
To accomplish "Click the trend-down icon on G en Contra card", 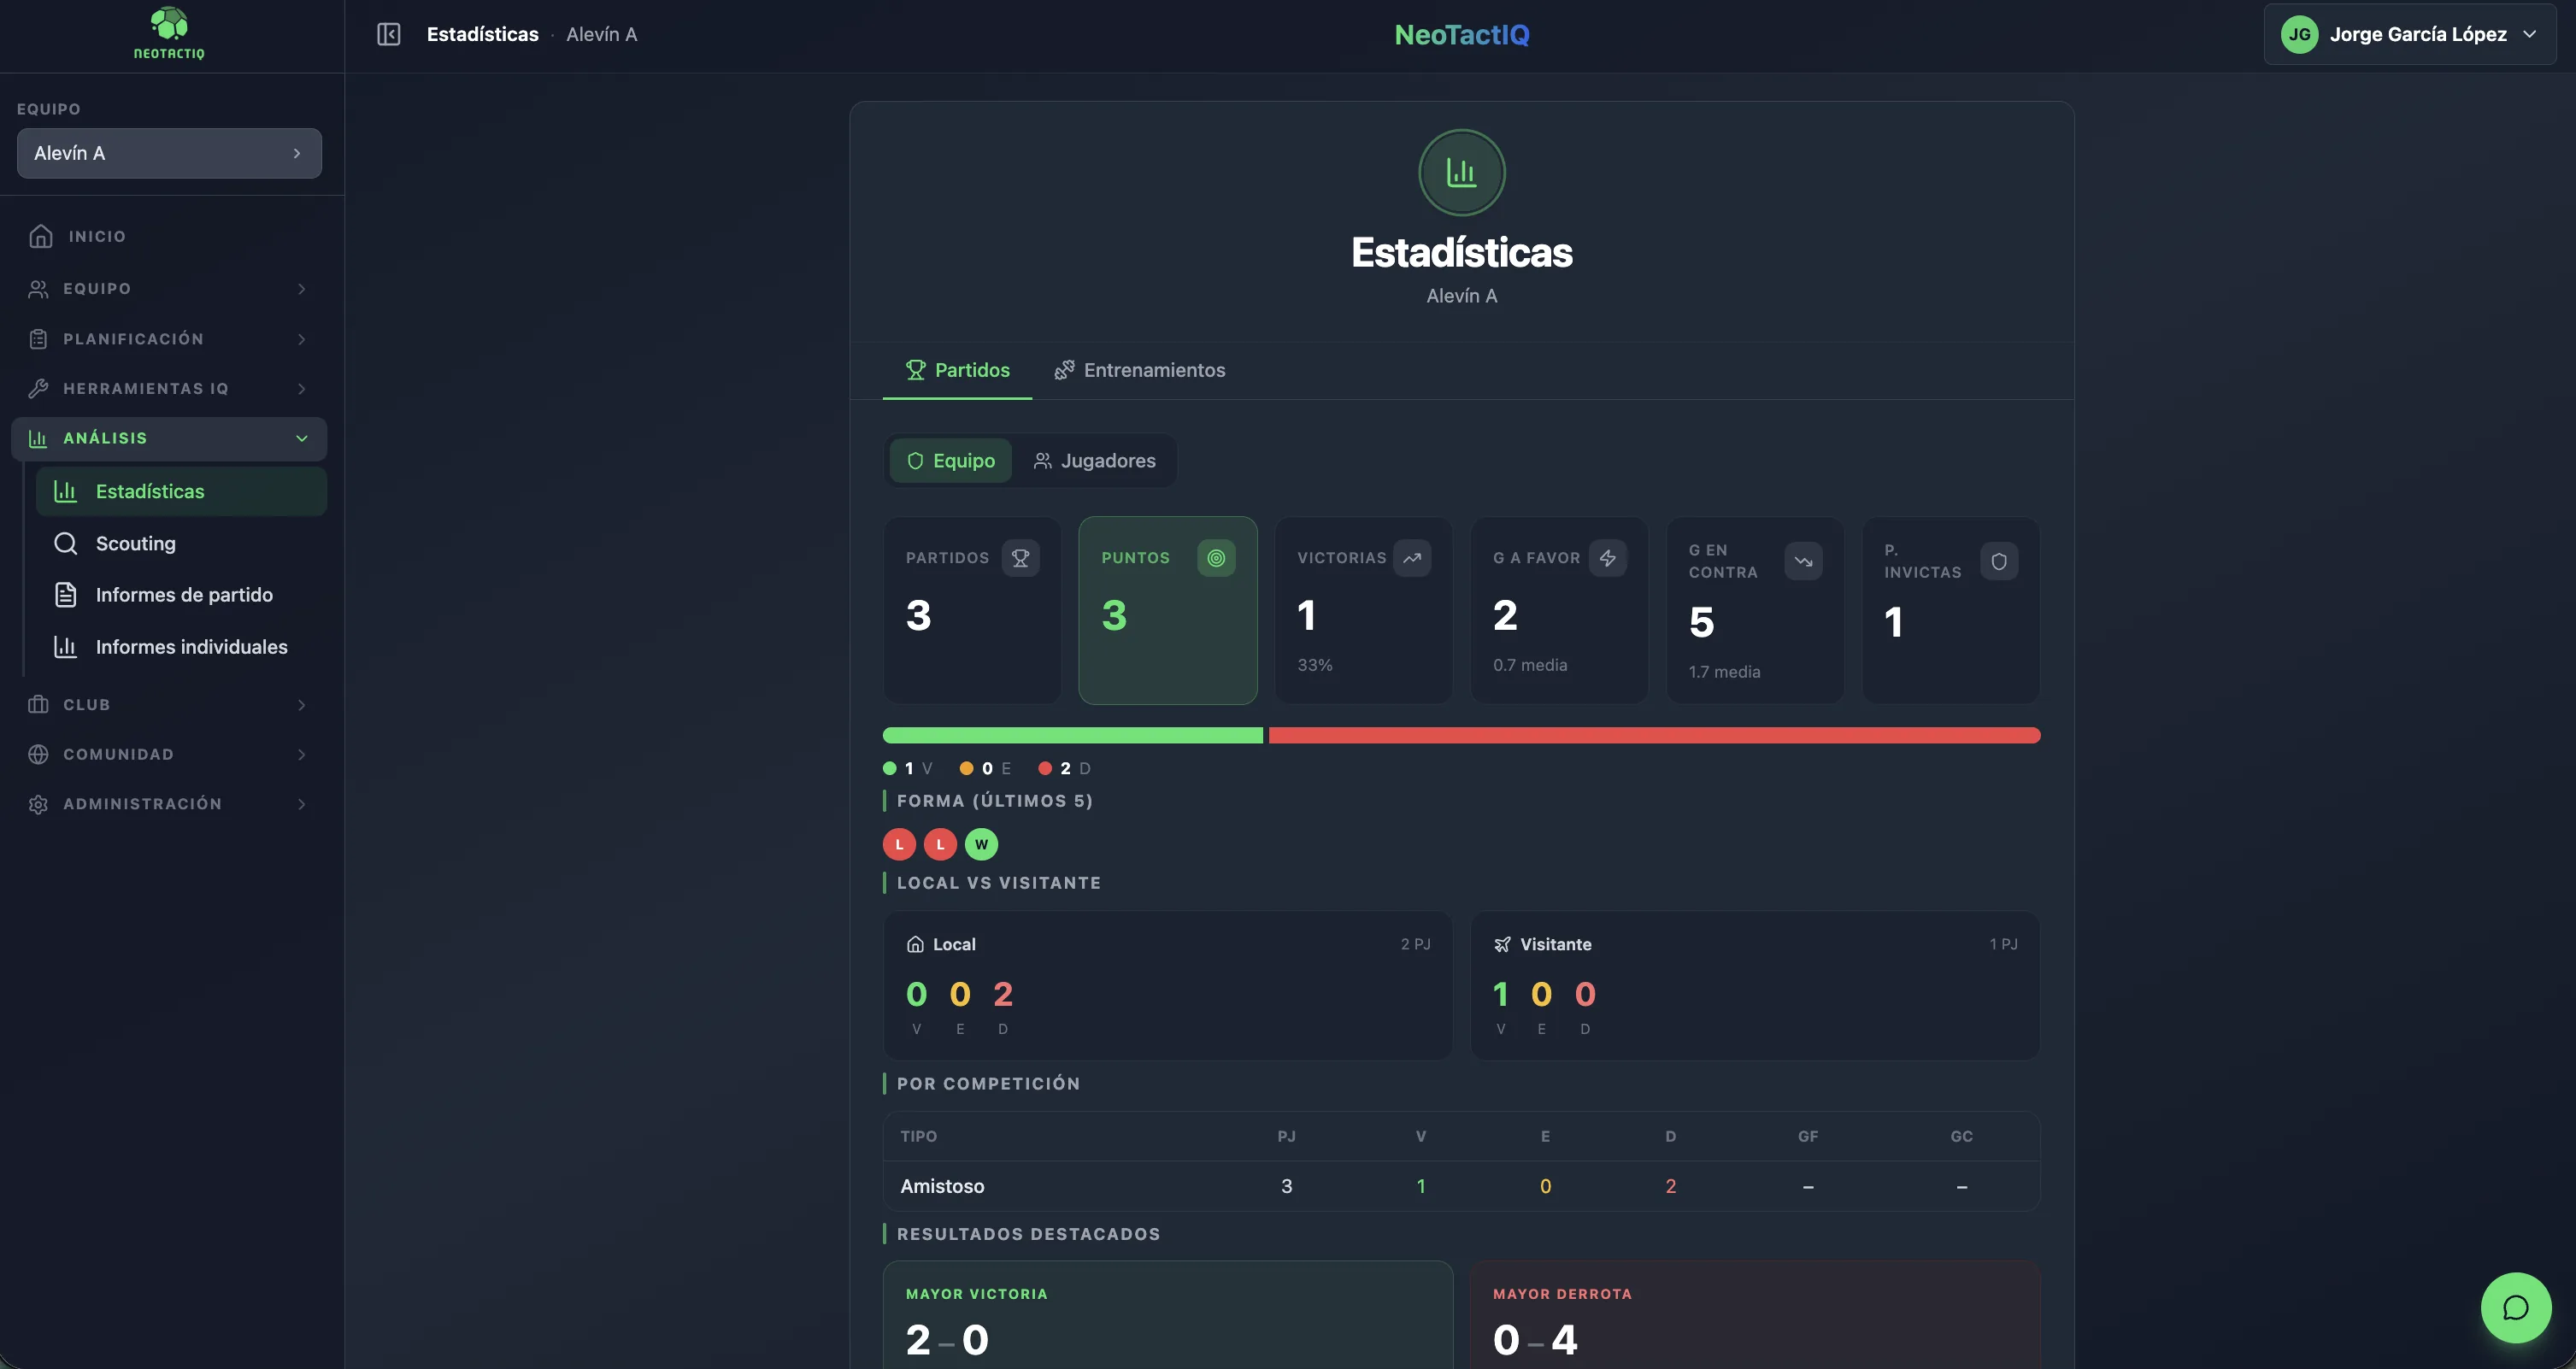I will [1803, 561].
